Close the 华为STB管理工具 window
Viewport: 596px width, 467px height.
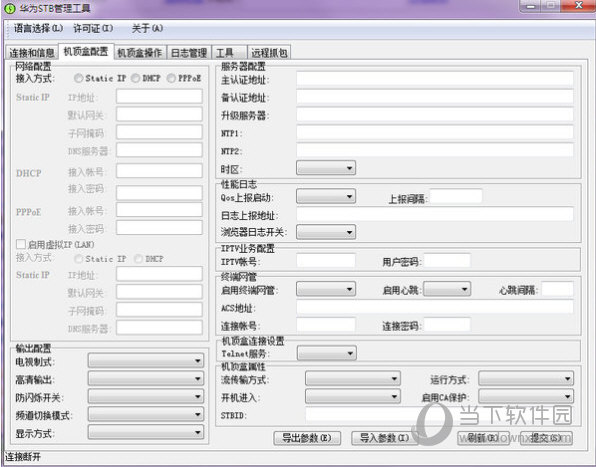579,5
